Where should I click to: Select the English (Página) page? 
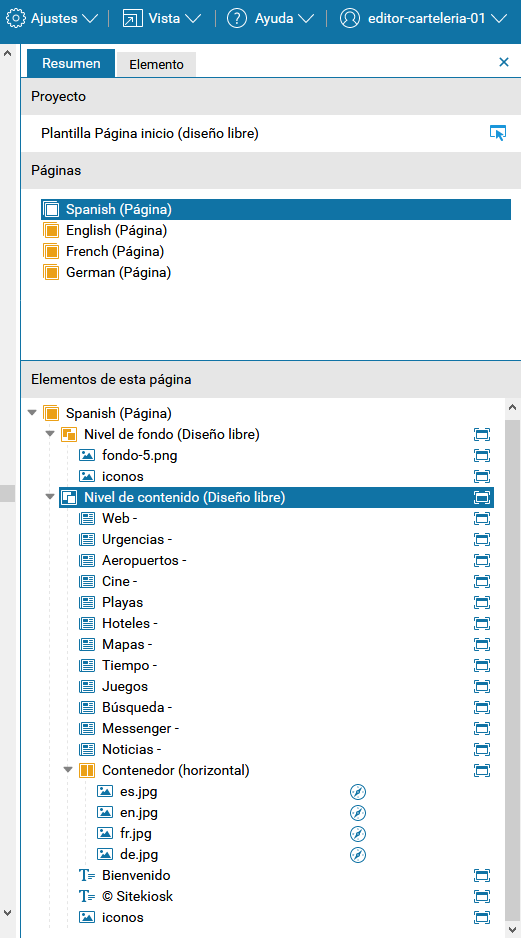(116, 230)
